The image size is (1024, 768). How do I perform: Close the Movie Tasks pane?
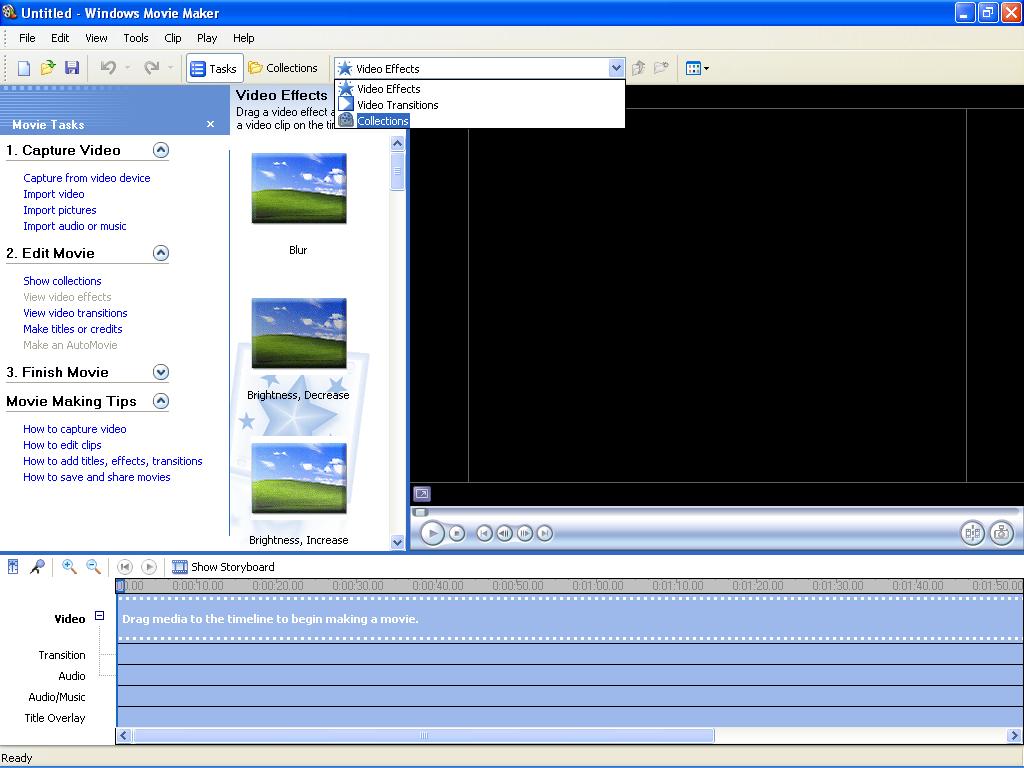(x=210, y=124)
